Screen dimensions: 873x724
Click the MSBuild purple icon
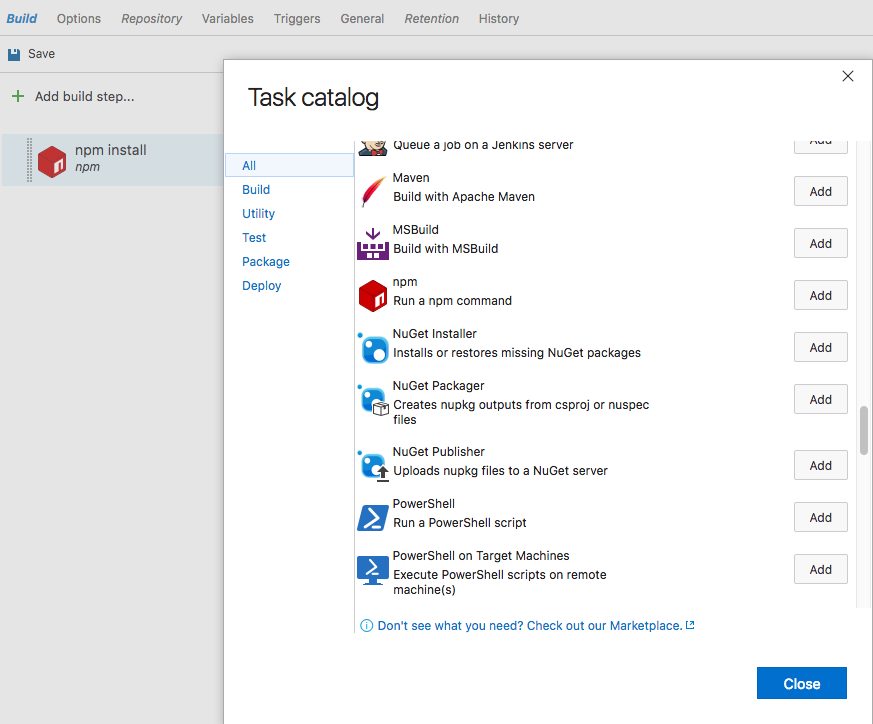[372, 243]
